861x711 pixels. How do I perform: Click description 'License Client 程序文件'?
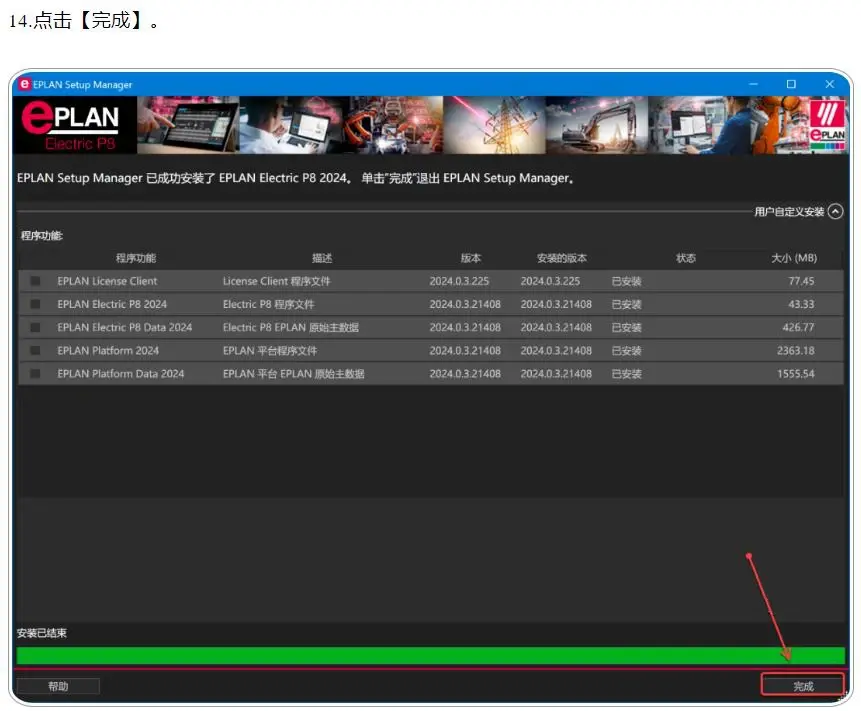[x=277, y=281]
